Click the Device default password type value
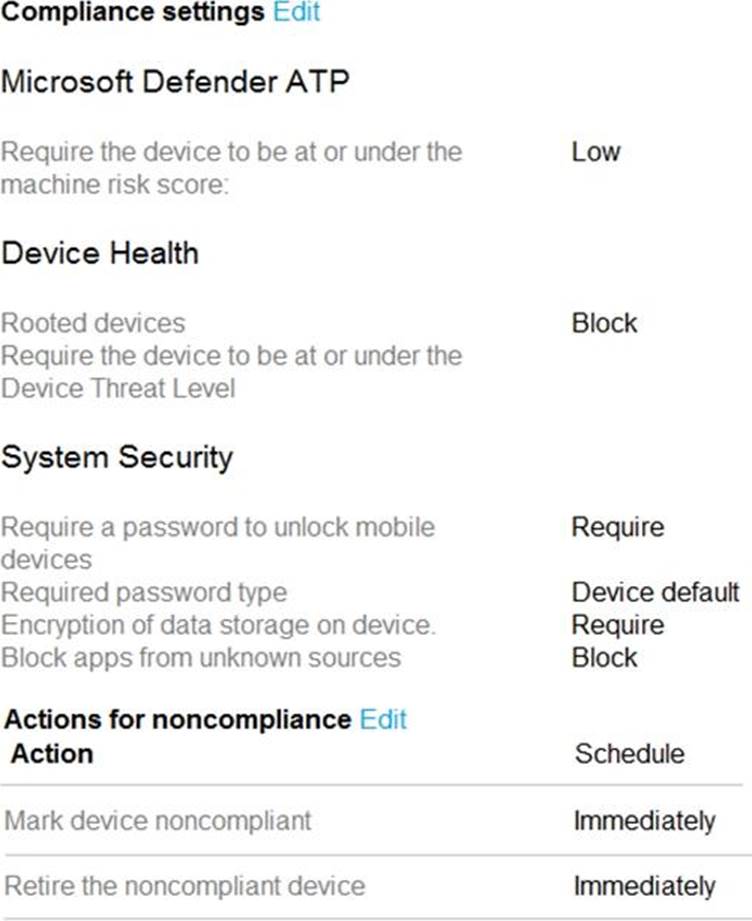Image resolution: width=752 pixels, height=921 pixels. 655,592
